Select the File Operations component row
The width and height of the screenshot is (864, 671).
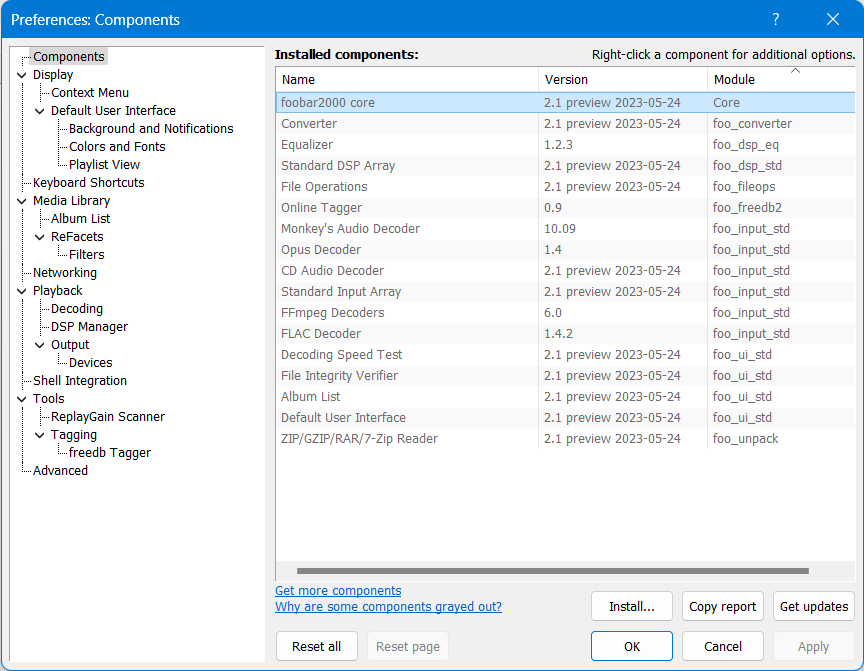pos(565,187)
